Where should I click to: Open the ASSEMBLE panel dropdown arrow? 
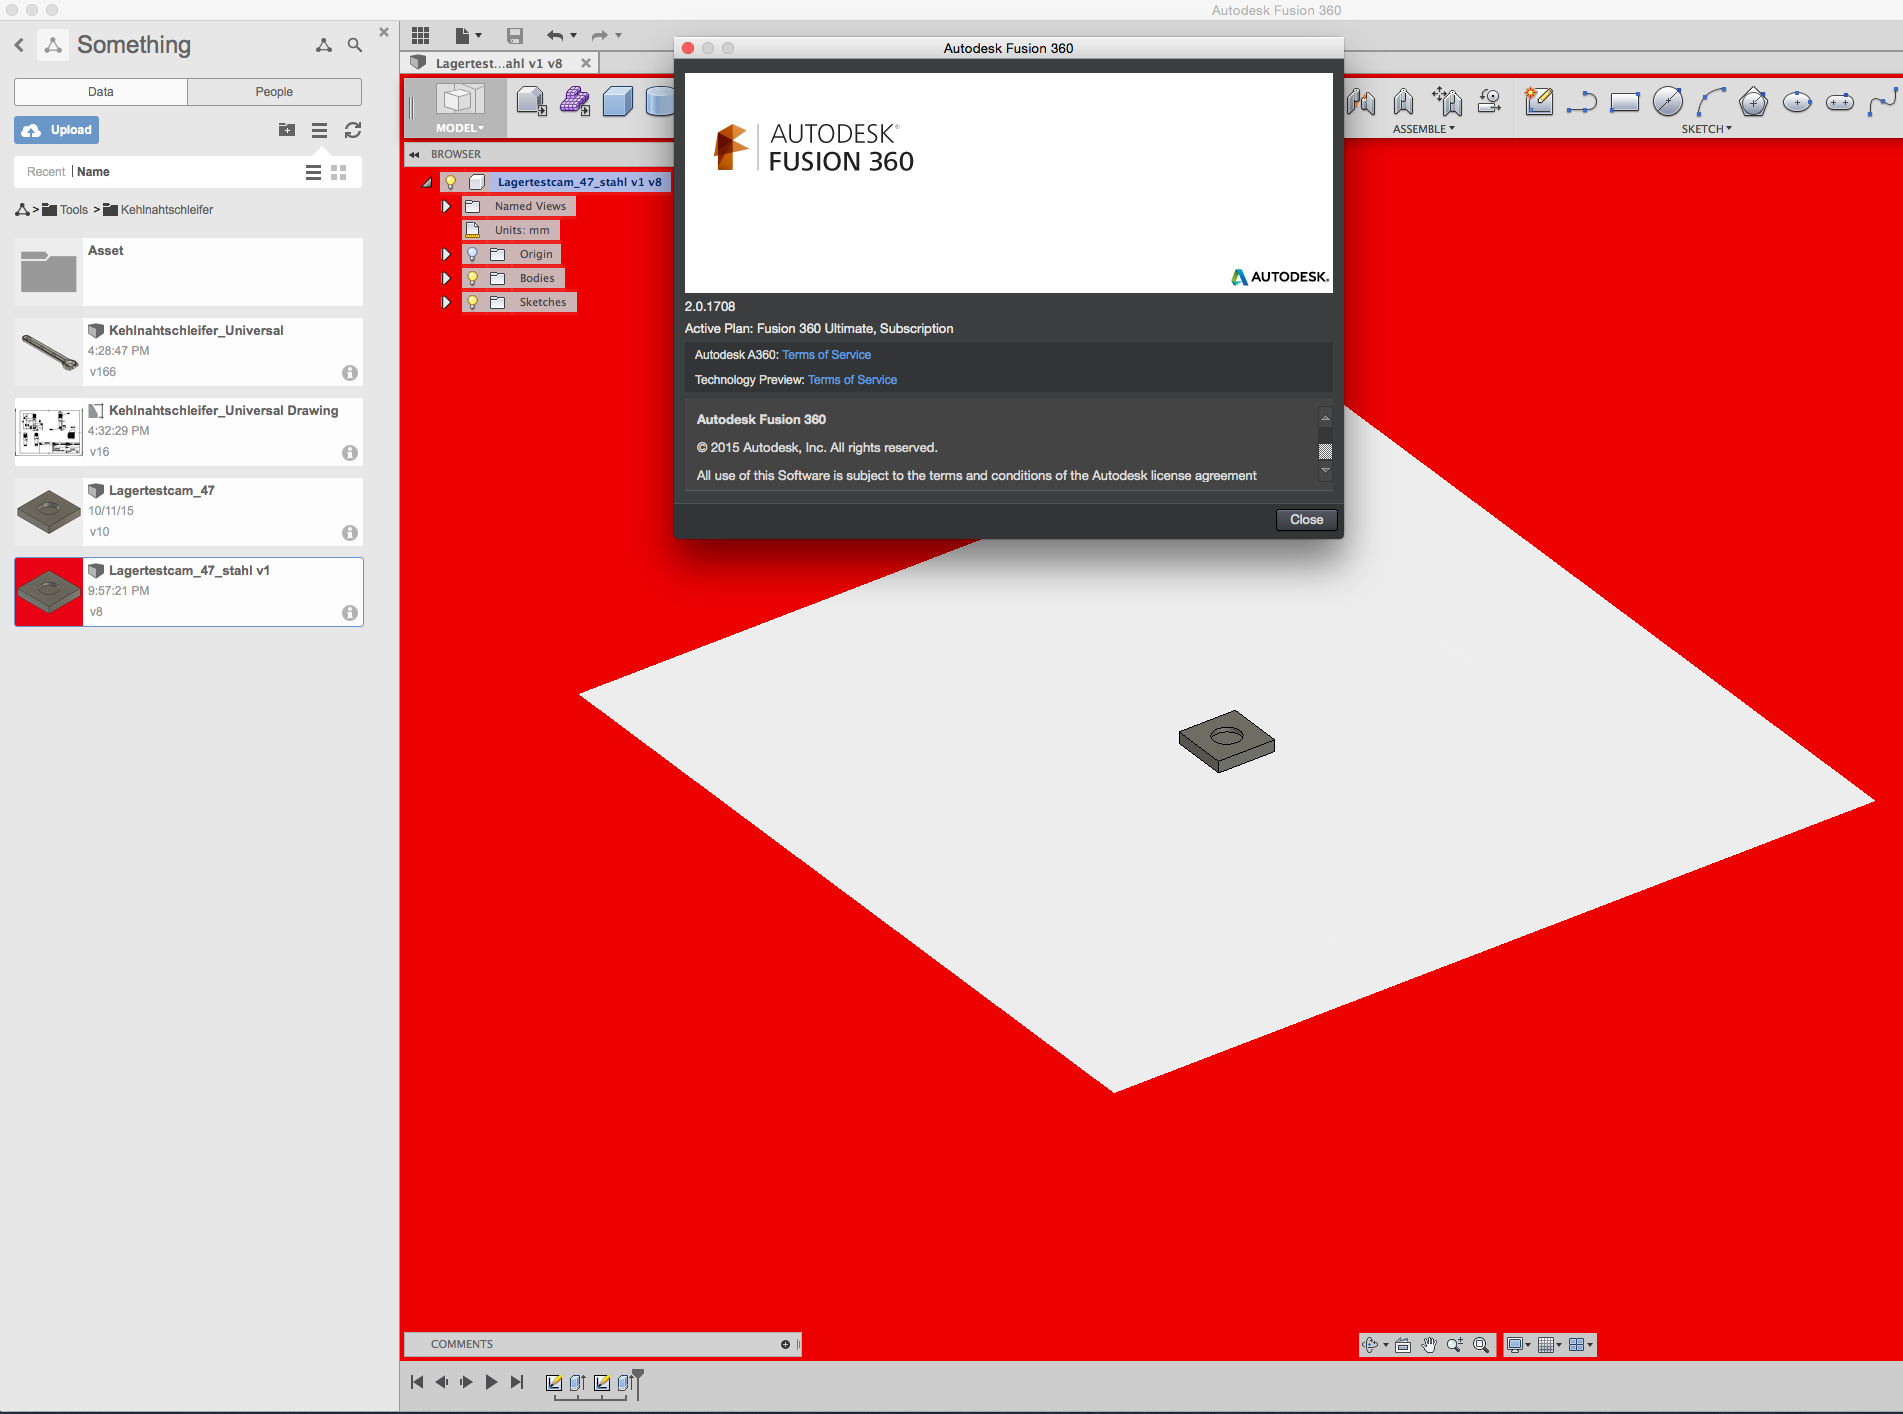pos(1450,128)
